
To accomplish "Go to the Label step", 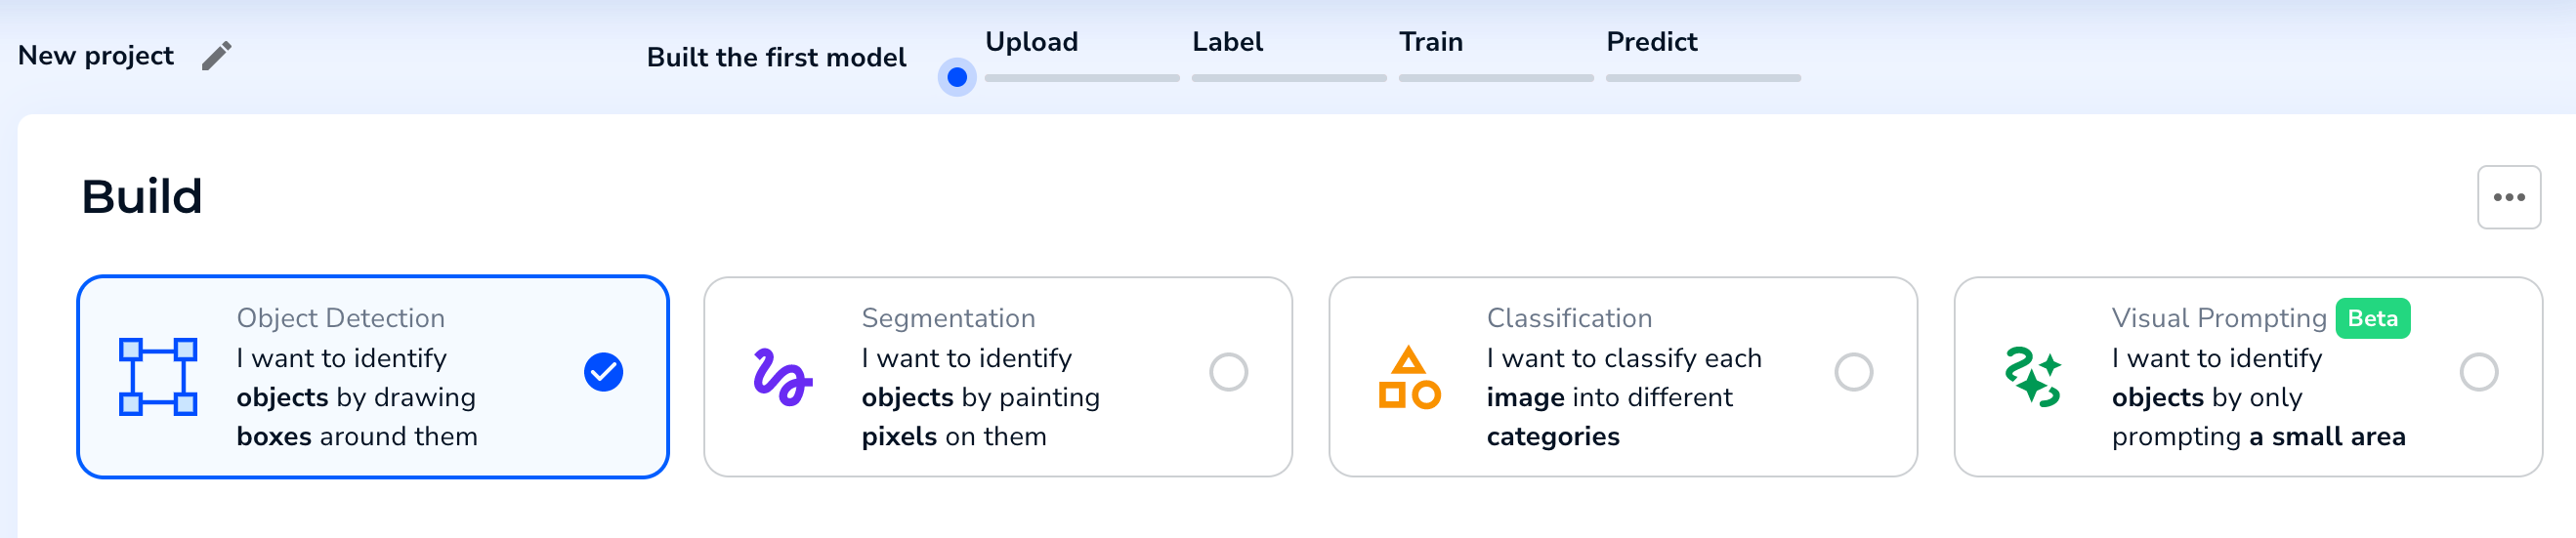I will 1227,42.
